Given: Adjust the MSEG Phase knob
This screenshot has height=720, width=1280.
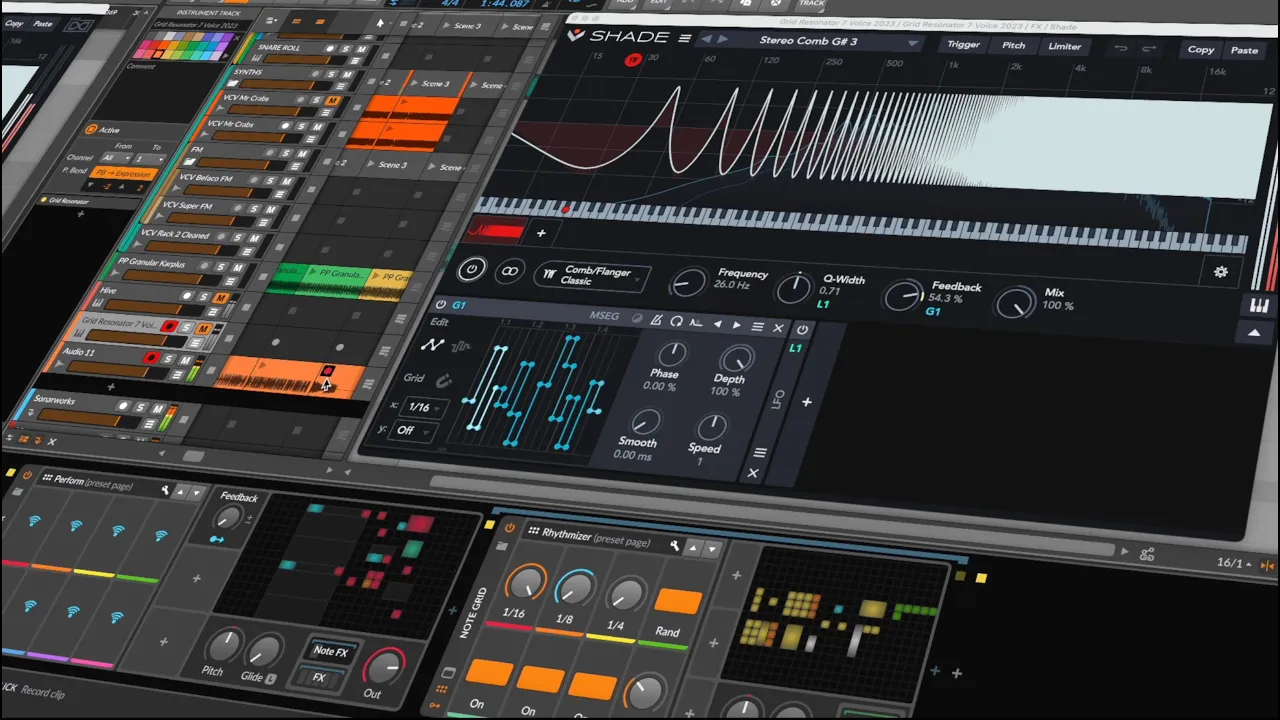Looking at the screenshot, I should coord(672,353).
